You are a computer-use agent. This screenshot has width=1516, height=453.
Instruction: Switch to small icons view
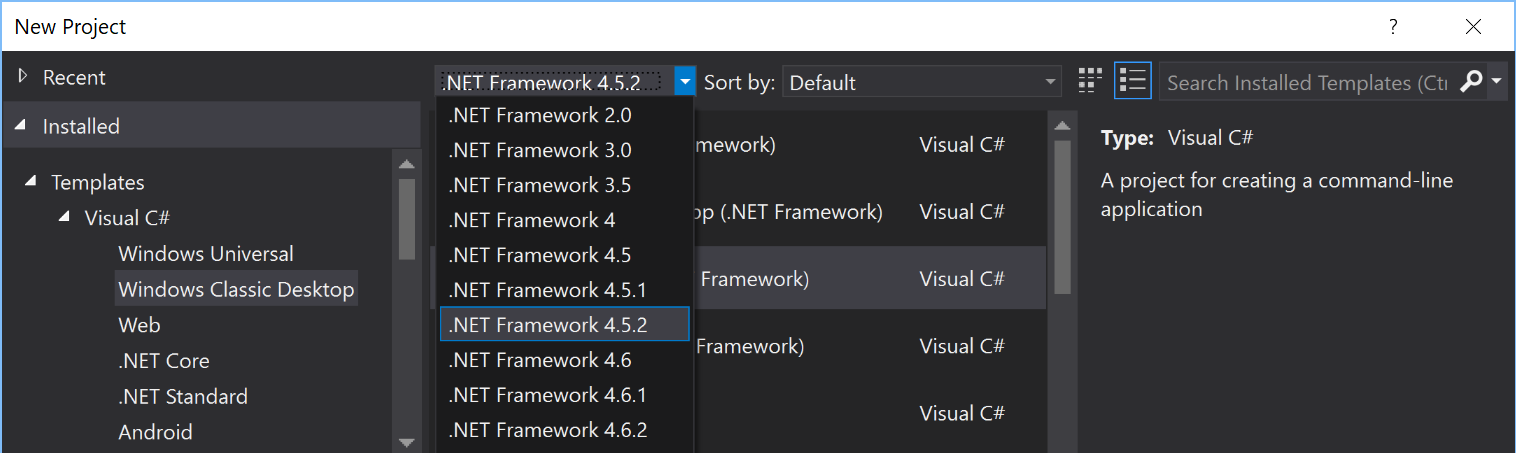1090,81
